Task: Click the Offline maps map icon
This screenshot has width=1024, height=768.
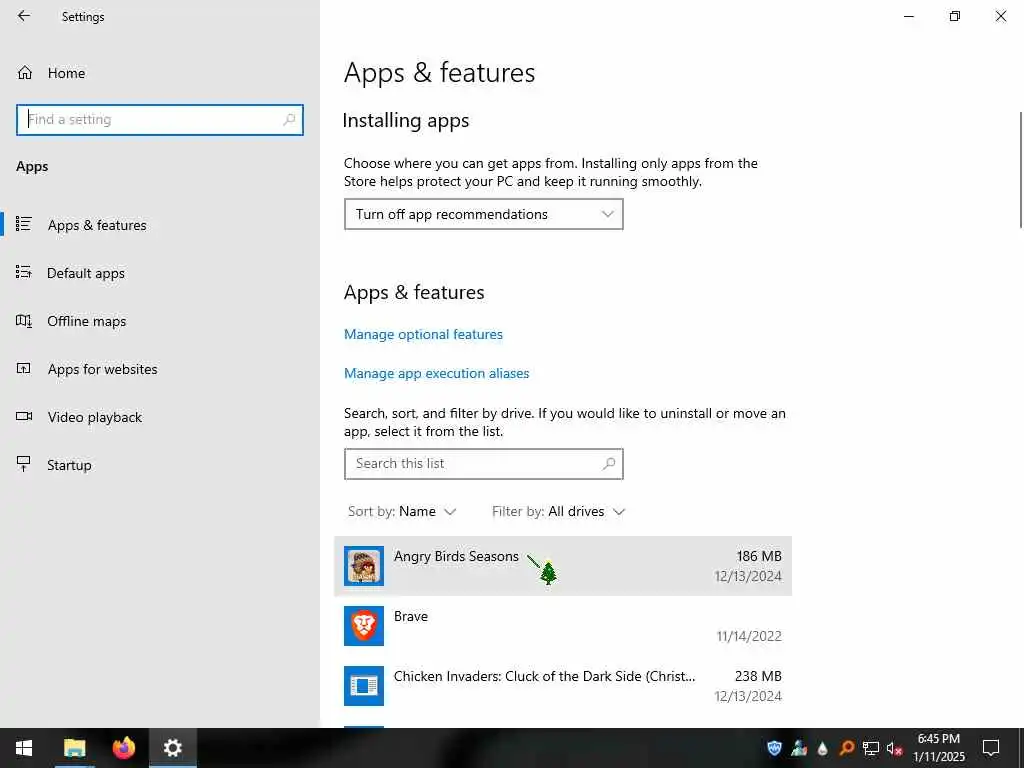Action: [24, 321]
